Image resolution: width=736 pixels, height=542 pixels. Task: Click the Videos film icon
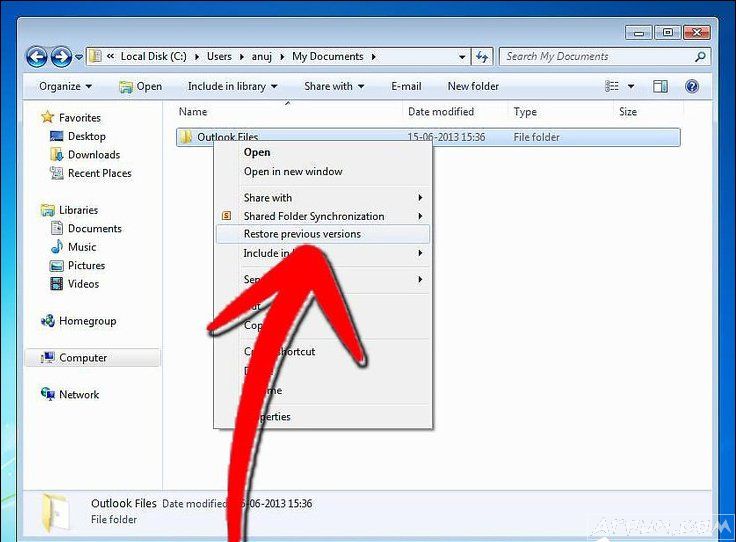click(56, 284)
